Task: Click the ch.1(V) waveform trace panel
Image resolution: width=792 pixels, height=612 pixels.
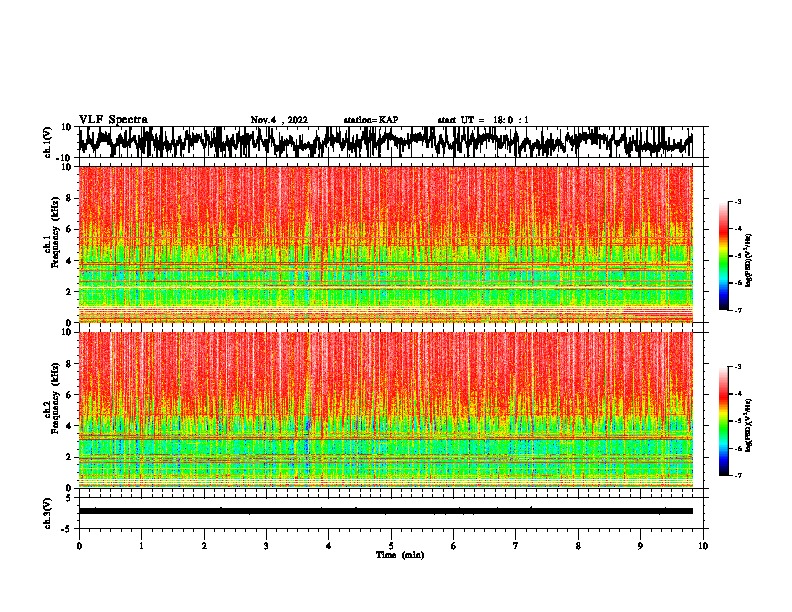Action: point(391,142)
